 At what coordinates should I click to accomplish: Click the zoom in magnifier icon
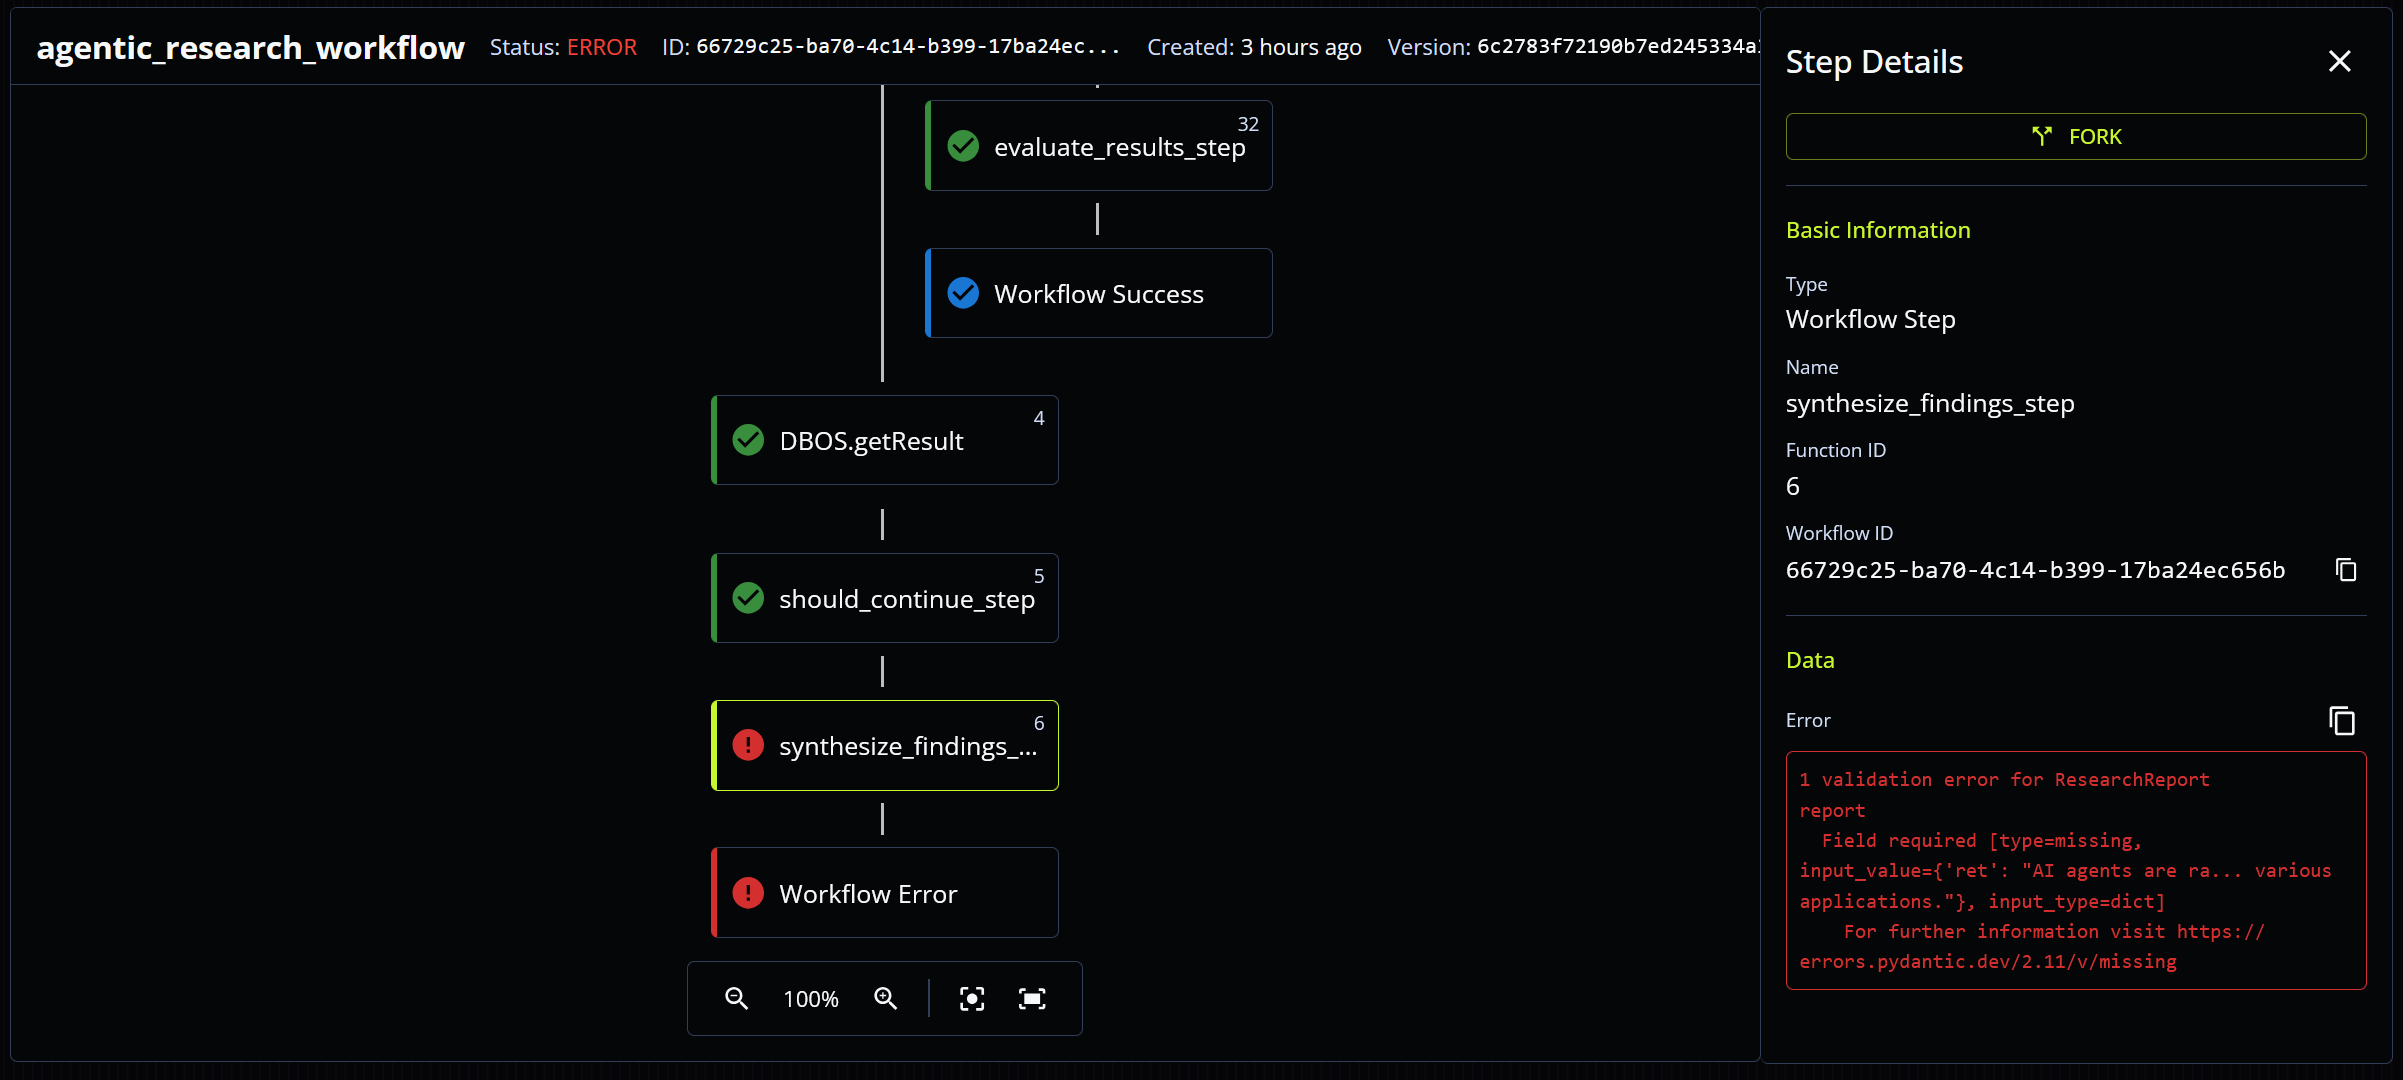(885, 998)
